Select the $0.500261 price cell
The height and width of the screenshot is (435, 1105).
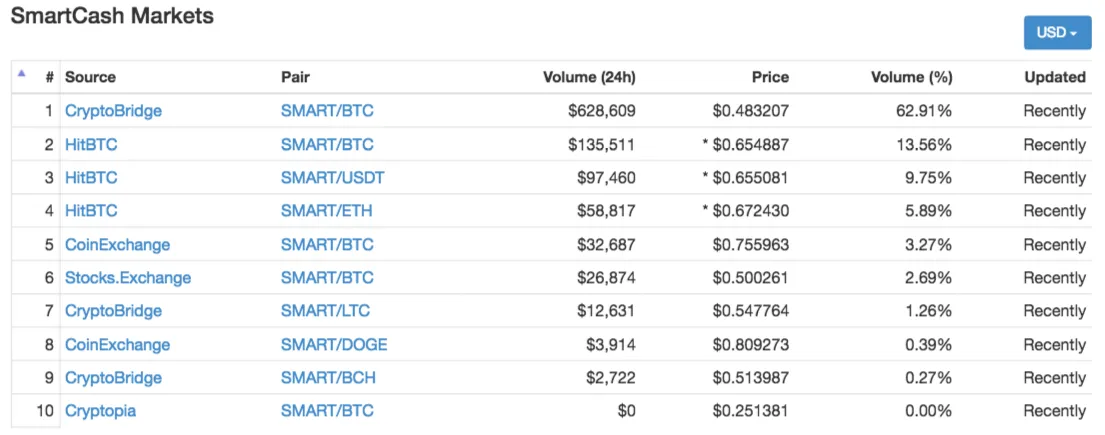[751, 278]
